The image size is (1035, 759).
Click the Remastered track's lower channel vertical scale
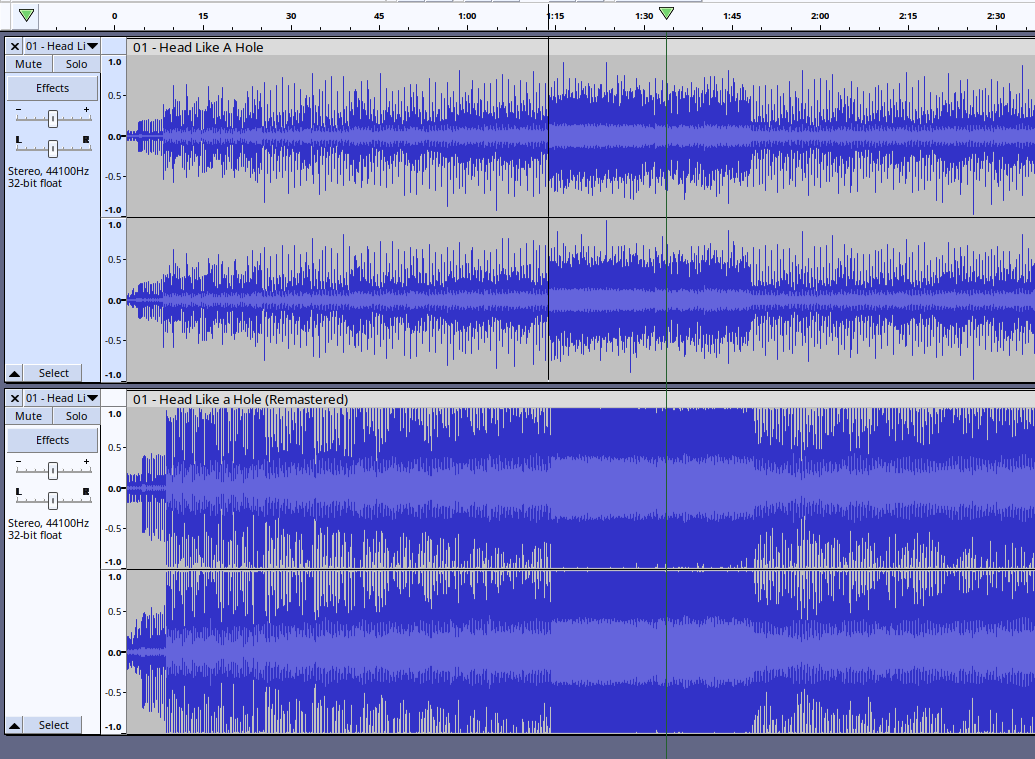point(114,652)
